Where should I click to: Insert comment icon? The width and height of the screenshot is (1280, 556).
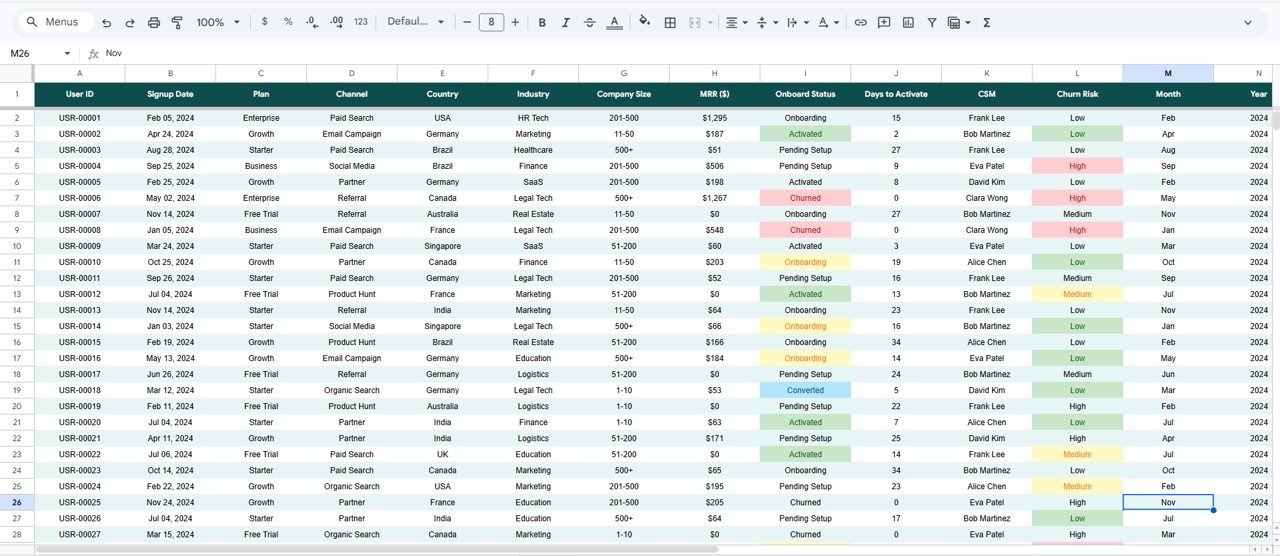click(884, 22)
